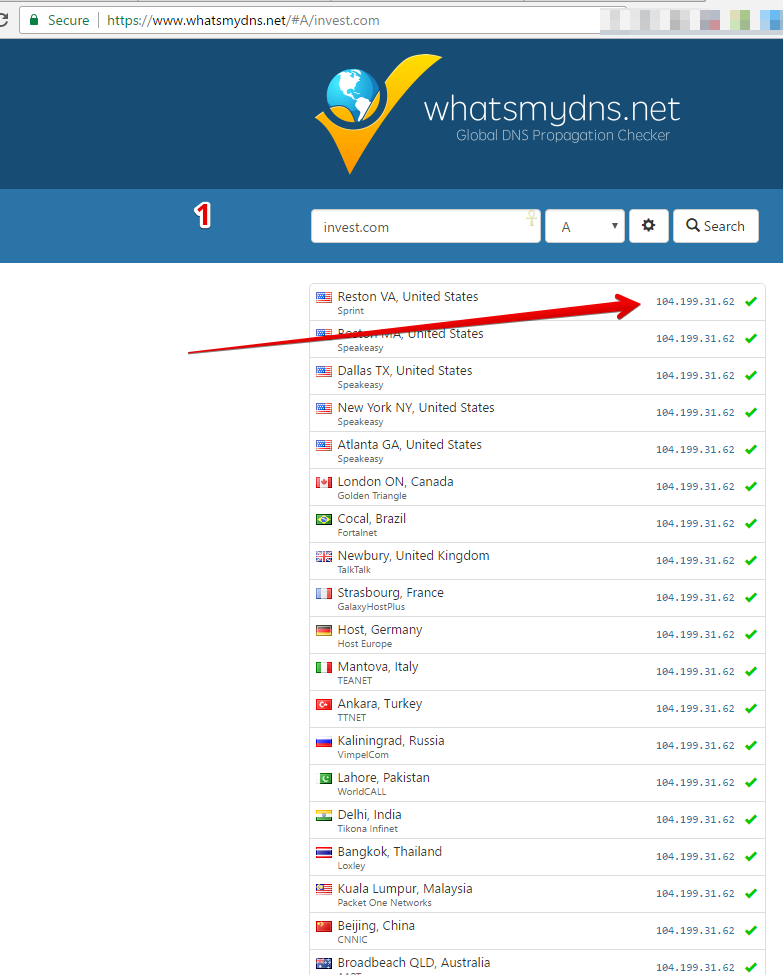Click IP address for Newbury, United Kingdom
Screen dimensions: 783x975
pyautogui.click(x=694, y=561)
